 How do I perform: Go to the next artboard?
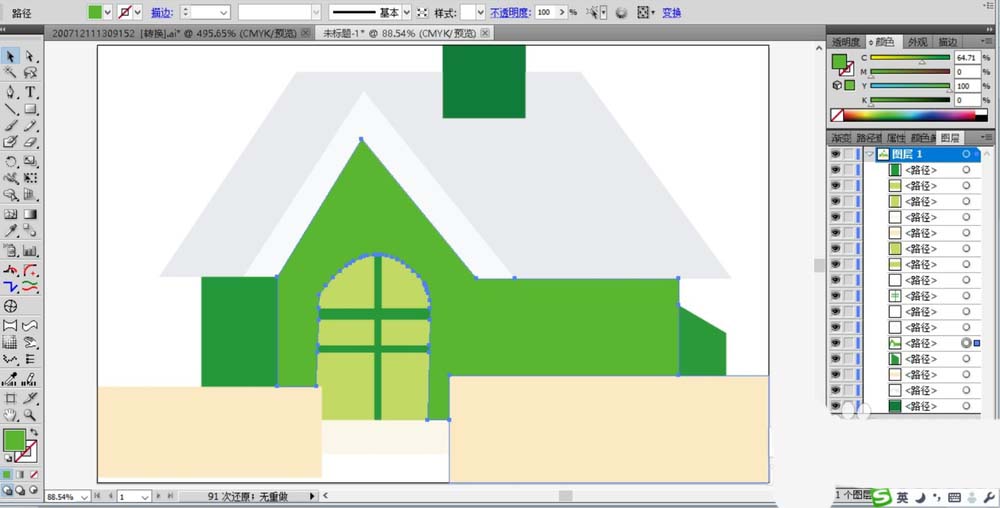pyautogui.click(x=159, y=496)
